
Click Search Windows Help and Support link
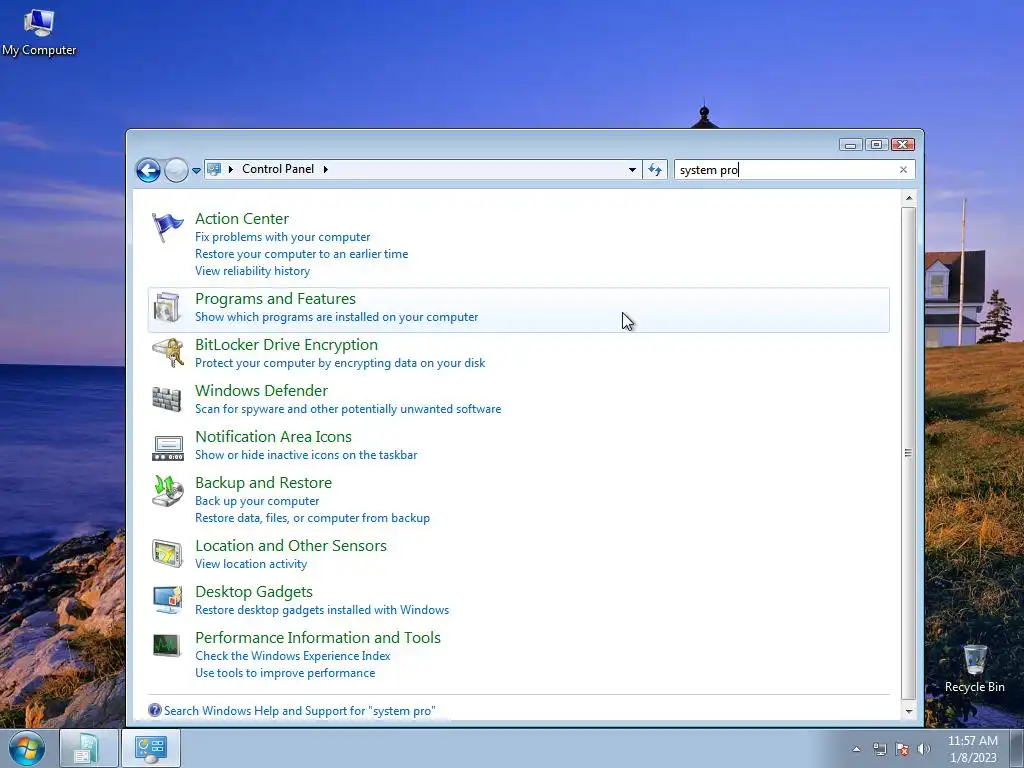pyautogui.click(x=299, y=711)
